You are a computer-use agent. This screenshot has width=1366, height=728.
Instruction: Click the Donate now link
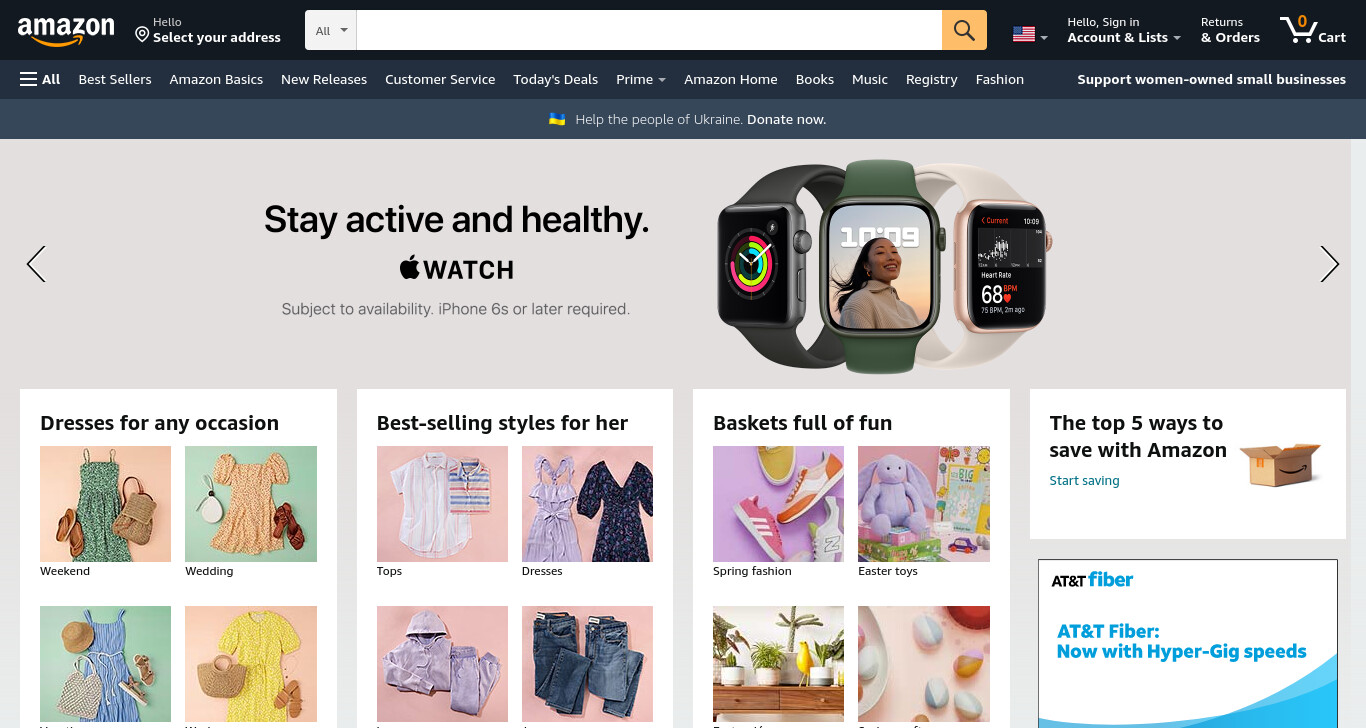pos(786,119)
